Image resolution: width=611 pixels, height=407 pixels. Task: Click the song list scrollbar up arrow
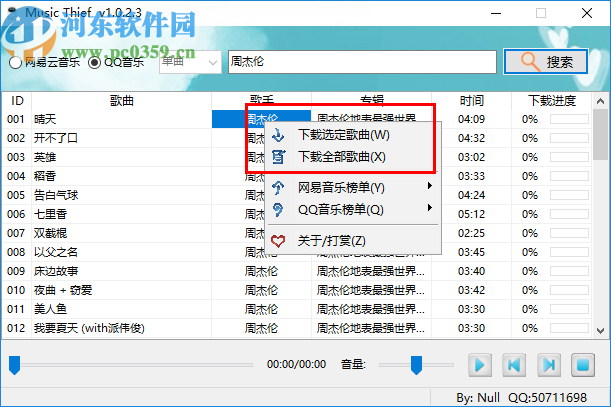(x=600, y=102)
